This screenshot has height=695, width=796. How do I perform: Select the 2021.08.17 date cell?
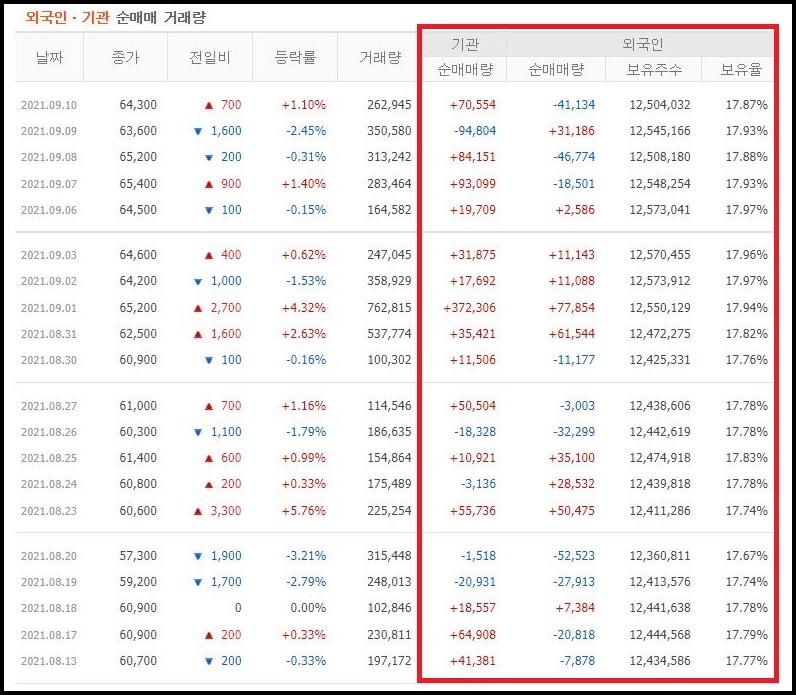click(x=49, y=635)
